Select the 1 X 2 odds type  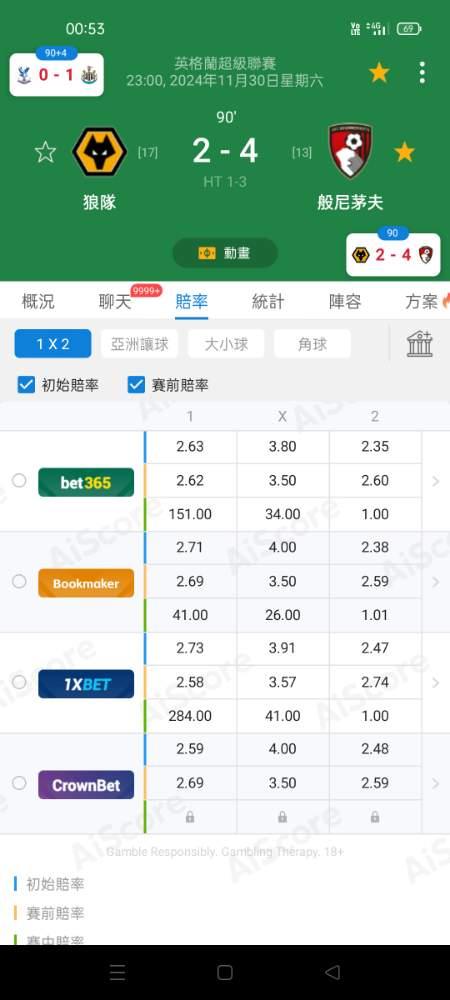53,344
